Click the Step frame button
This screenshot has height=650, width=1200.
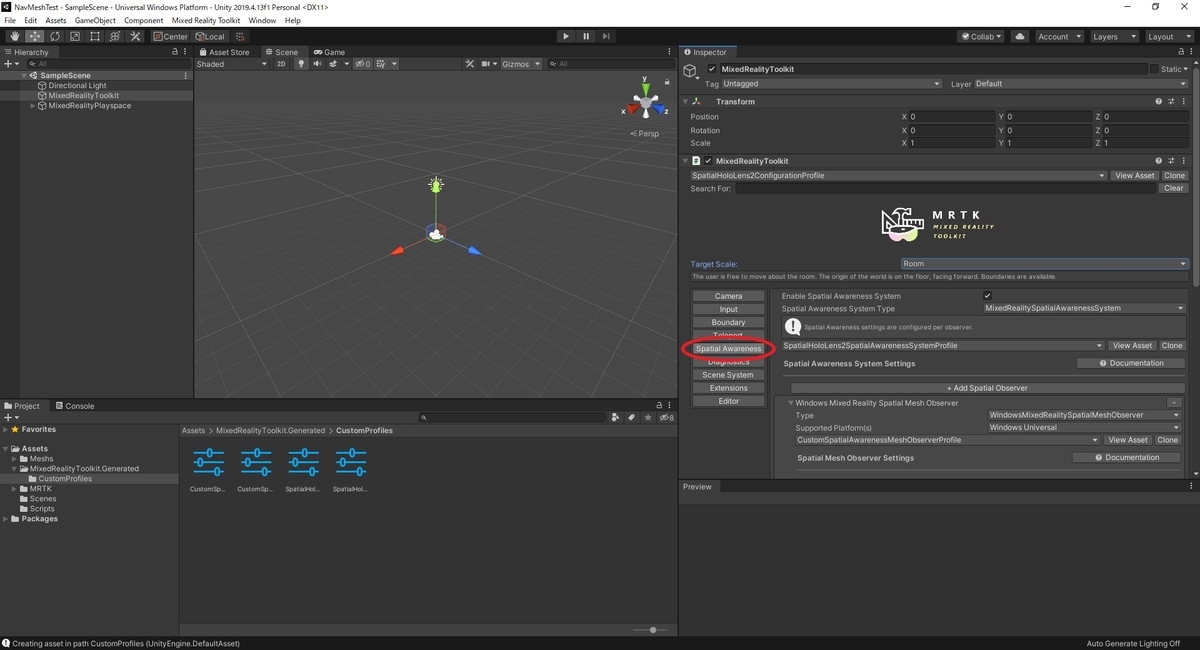pos(606,36)
